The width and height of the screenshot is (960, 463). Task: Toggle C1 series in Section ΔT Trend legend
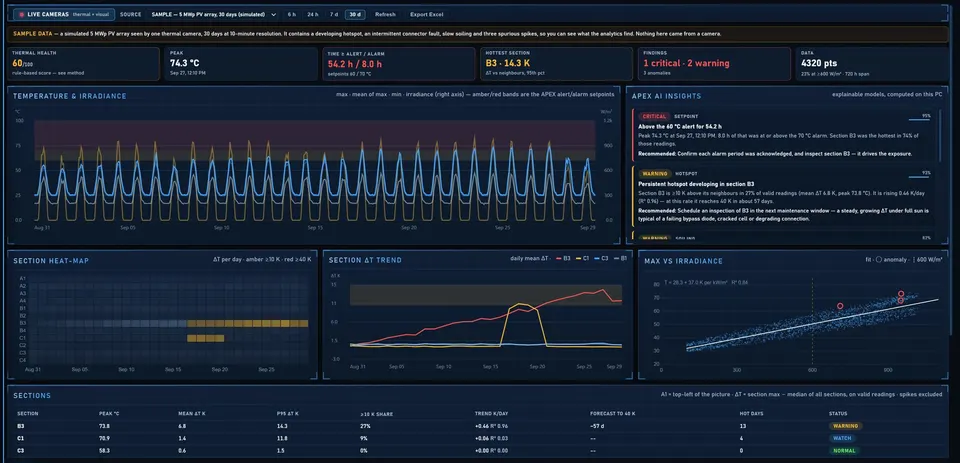pos(583,260)
